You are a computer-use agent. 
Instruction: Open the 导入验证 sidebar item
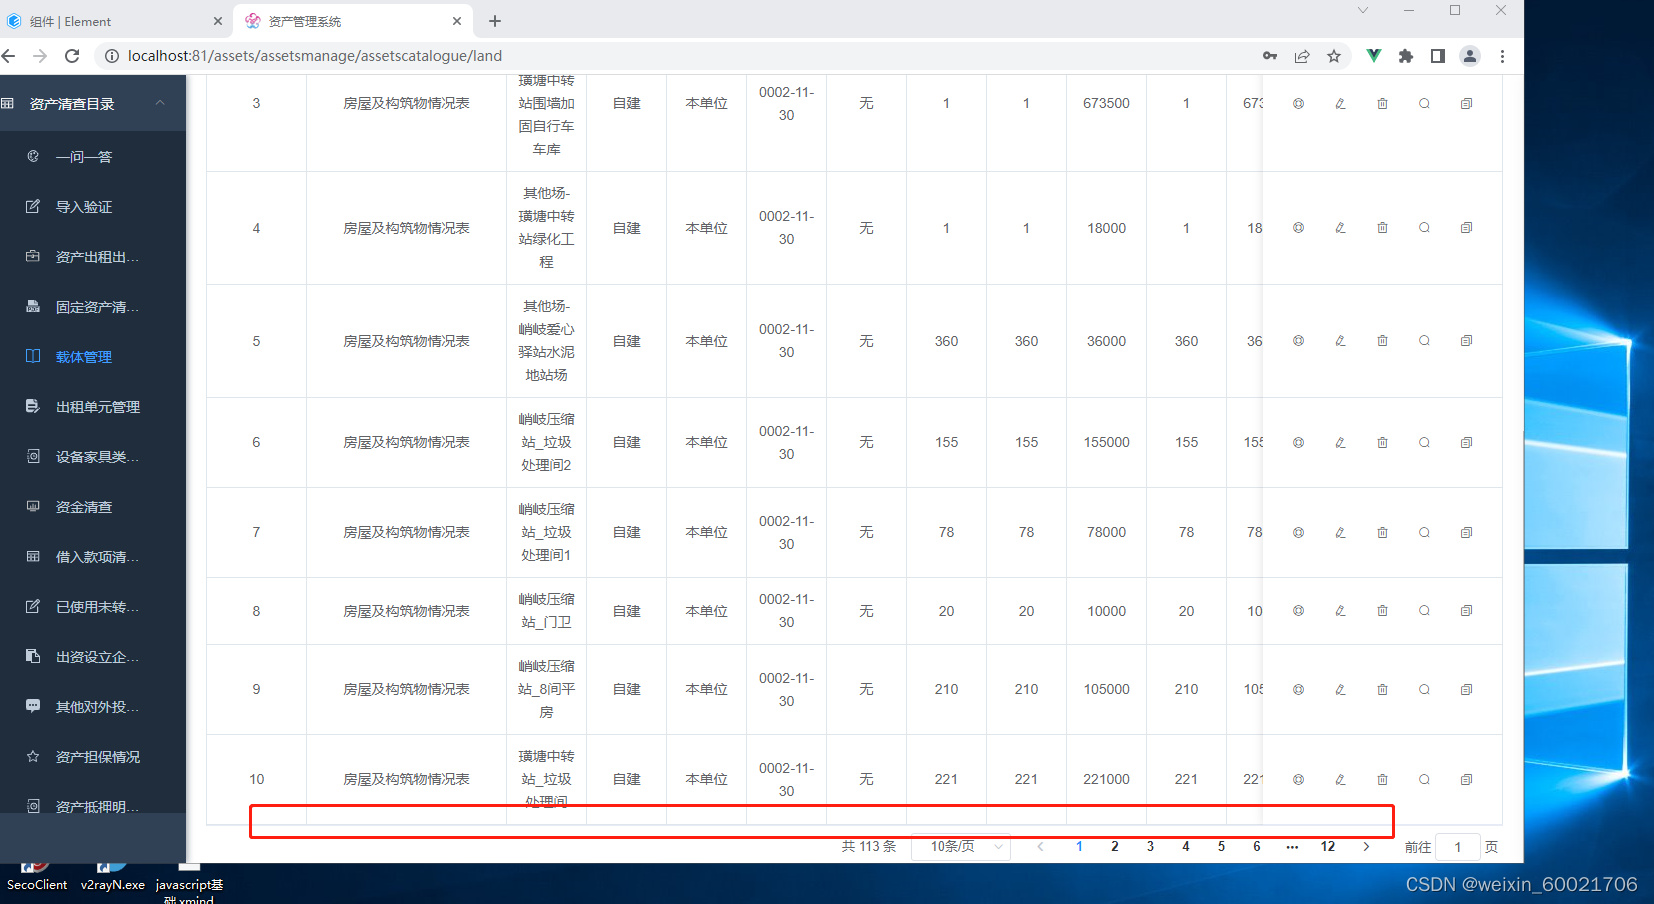[x=93, y=206]
